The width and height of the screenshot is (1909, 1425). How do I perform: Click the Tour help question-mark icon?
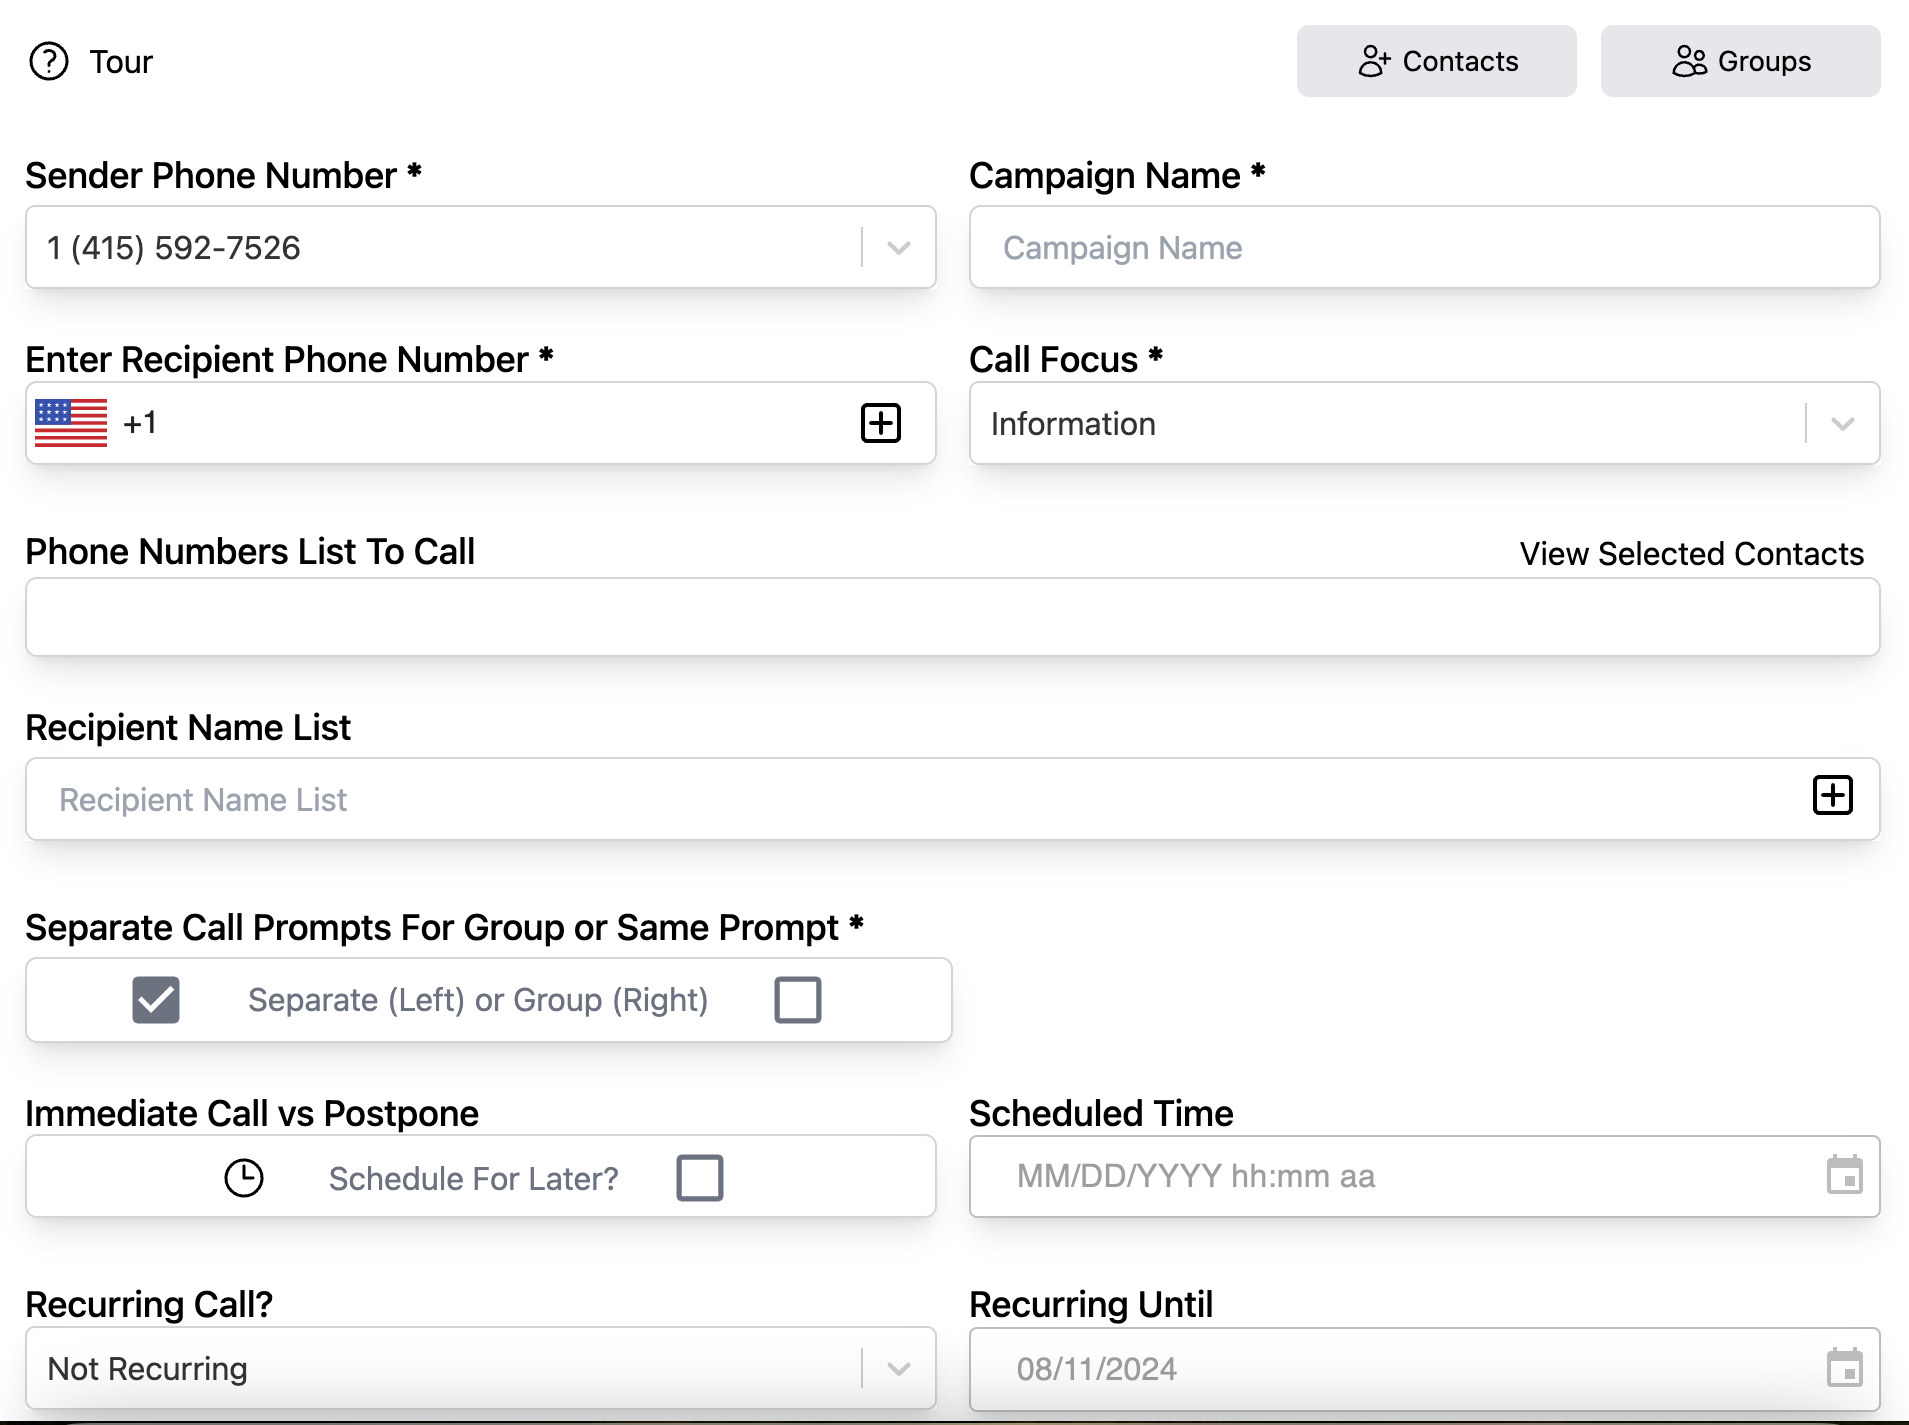coord(48,61)
